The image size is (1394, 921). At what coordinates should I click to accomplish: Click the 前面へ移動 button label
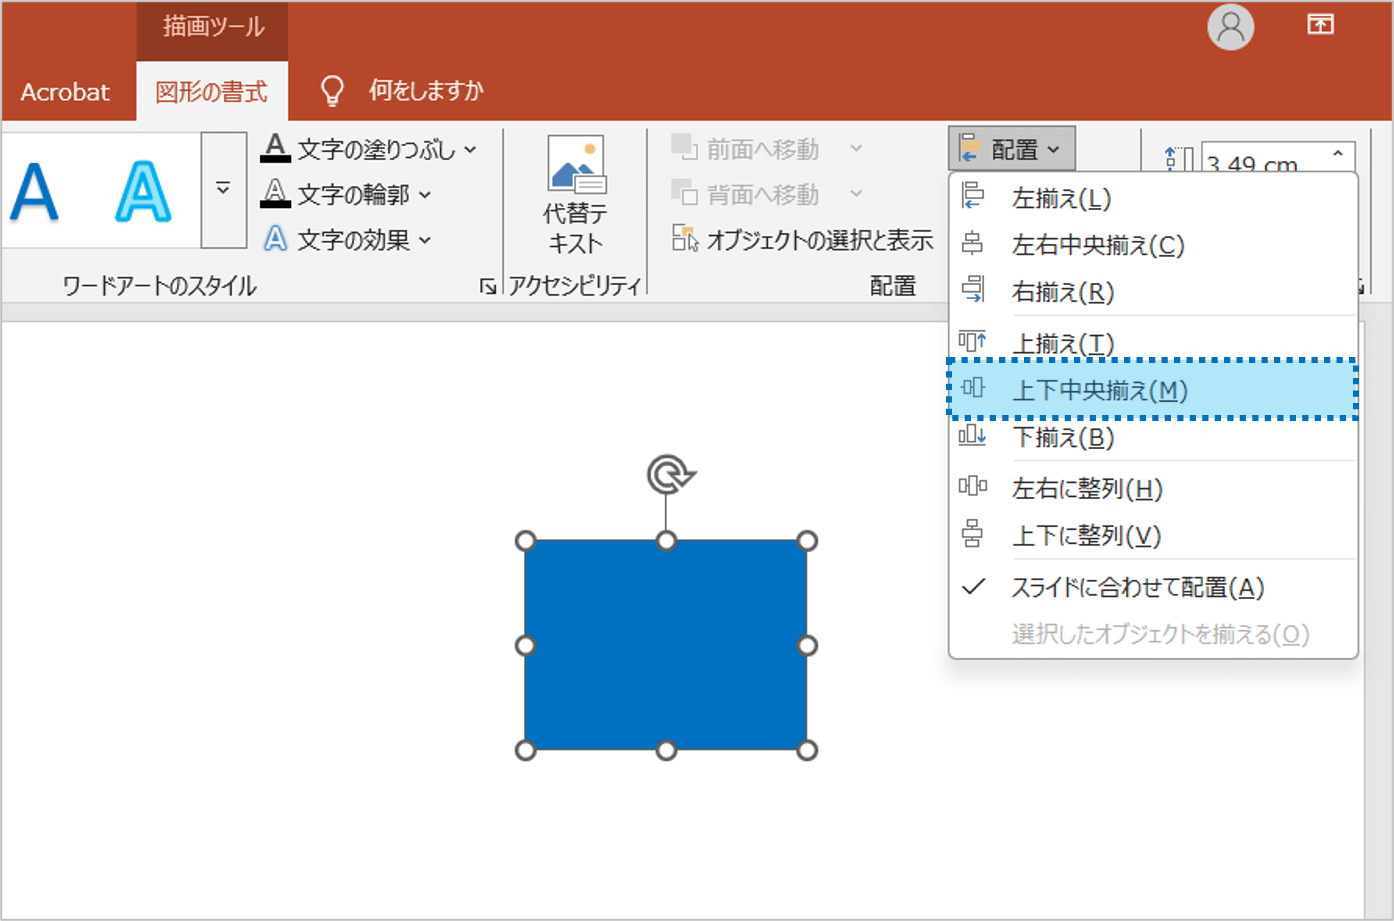point(763,149)
